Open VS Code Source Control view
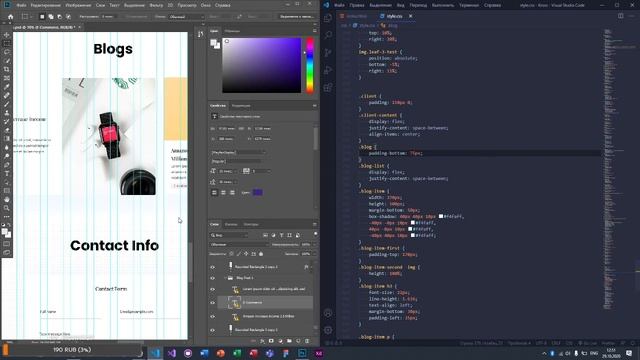 (328, 53)
